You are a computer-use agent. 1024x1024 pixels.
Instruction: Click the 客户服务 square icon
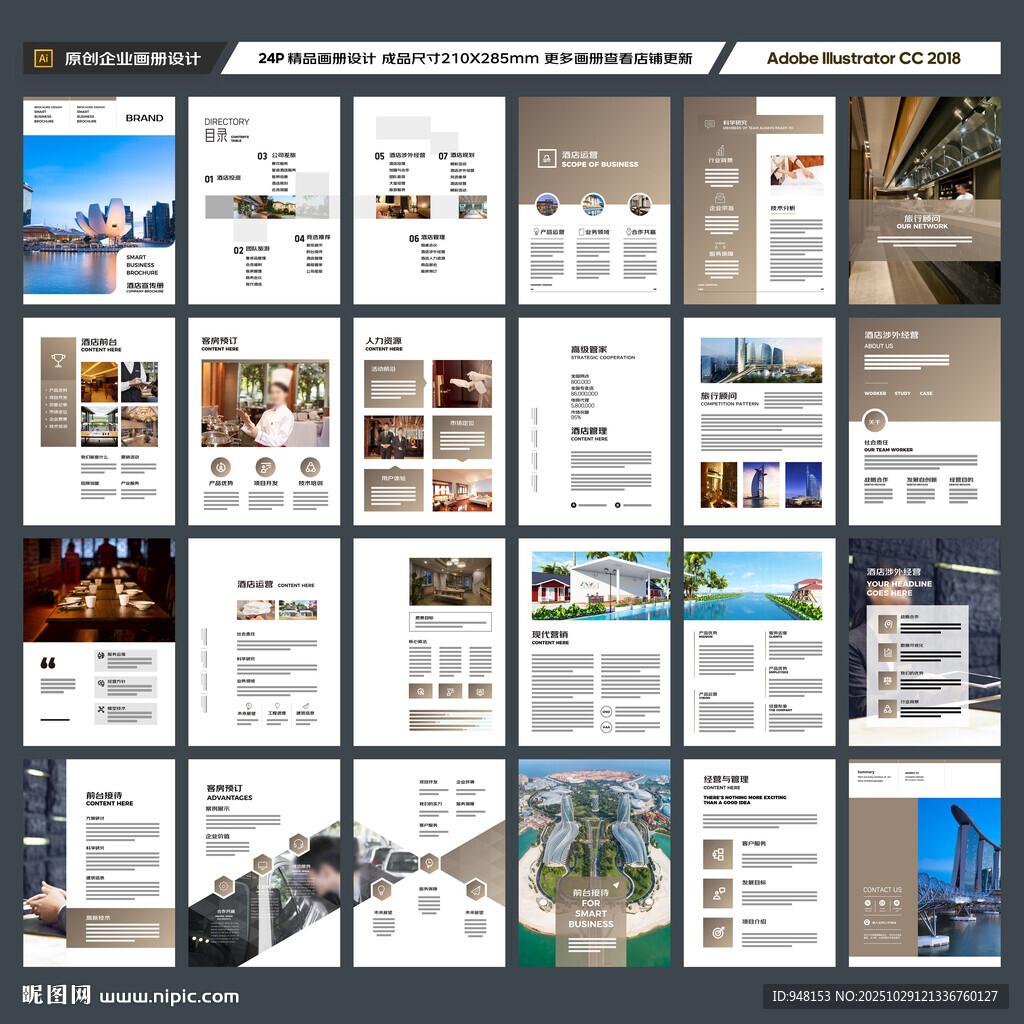[x=718, y=854]
